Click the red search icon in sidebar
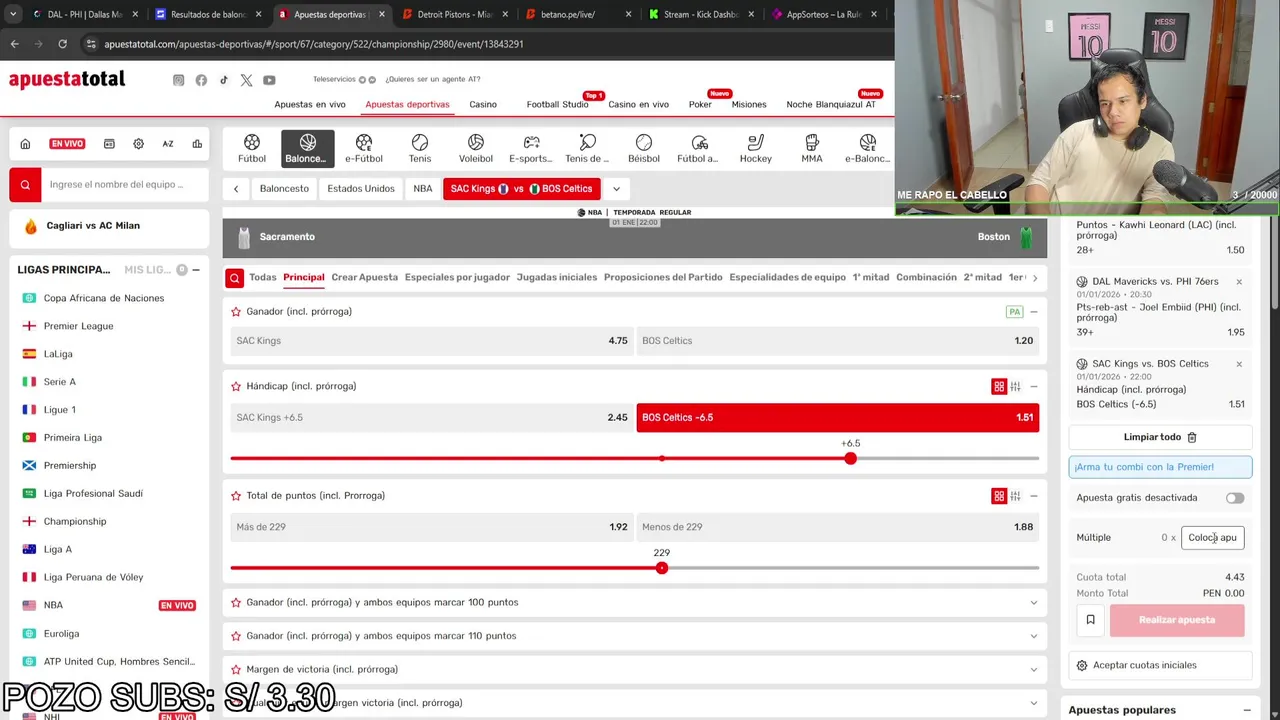Screen dimensions: 1280x720 coord(25,184)
